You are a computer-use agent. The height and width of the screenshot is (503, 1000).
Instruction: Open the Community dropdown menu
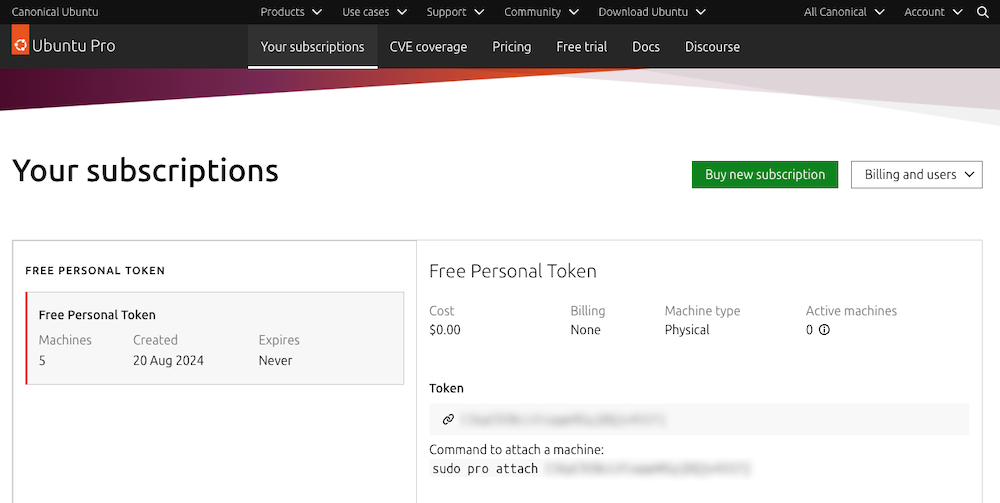click(x=541, y=12)
